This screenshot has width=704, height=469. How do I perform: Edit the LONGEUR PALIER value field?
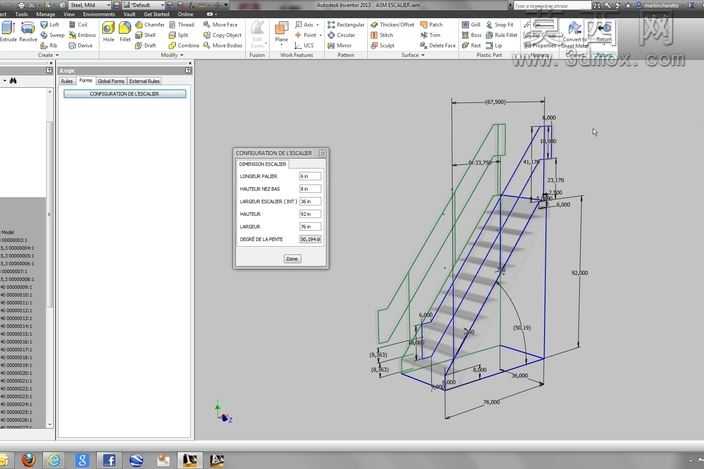click(310, 176)
